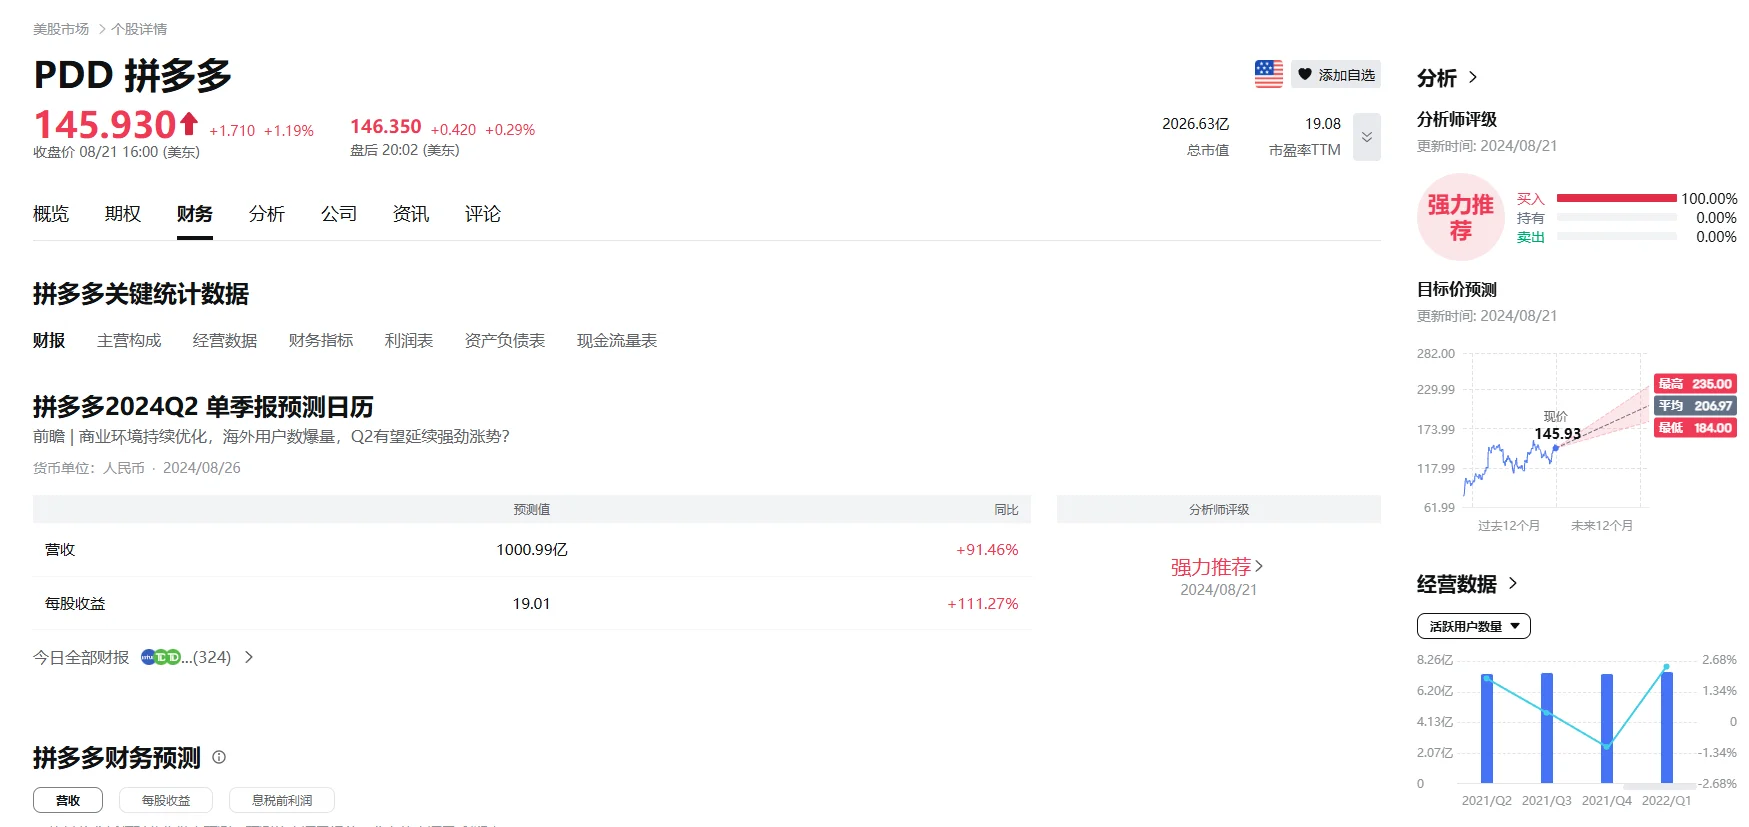Open the 评论 tab
The width and height of the screenshot is (1749, 827).
coord(483,214)
